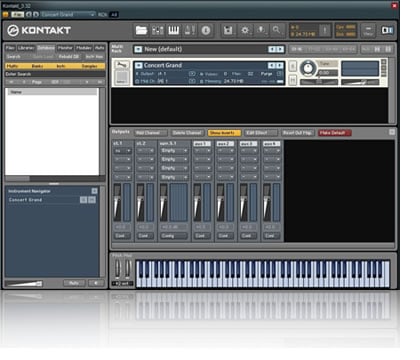Click the Enter Search field

click(55, 74)
